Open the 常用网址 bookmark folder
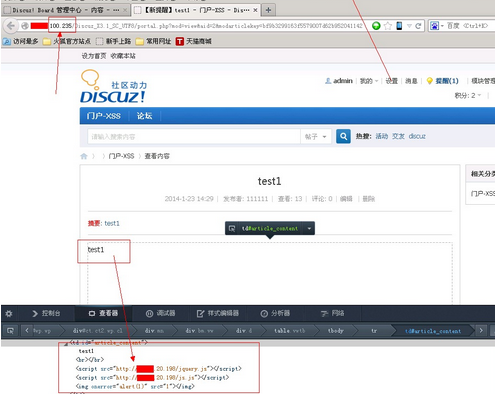The width and height of the screenshot is (495, 394). (154, 41)
